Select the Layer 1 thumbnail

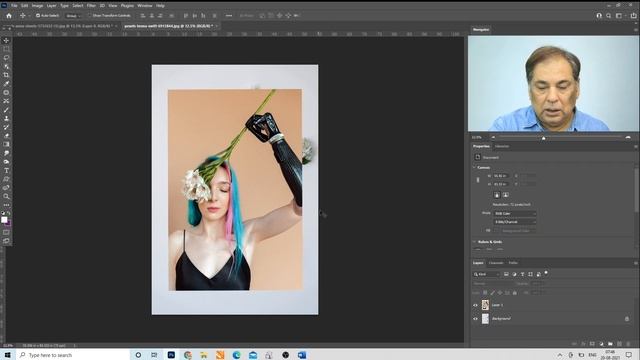point(485,305)
